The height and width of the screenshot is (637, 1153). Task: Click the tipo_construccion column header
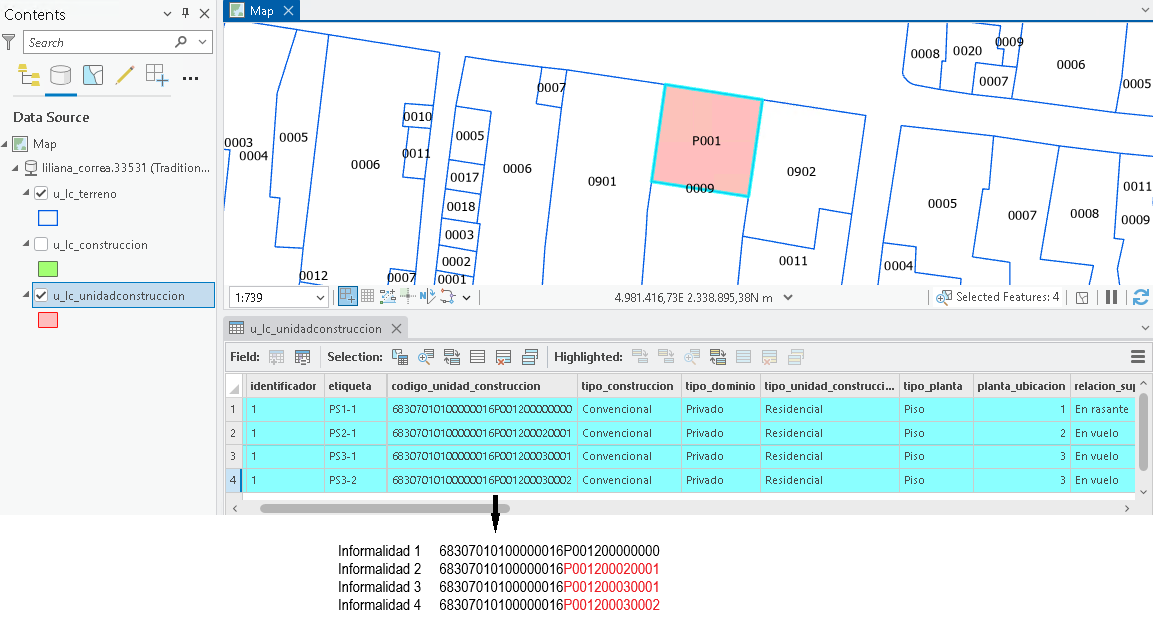[x=627, y=386]
